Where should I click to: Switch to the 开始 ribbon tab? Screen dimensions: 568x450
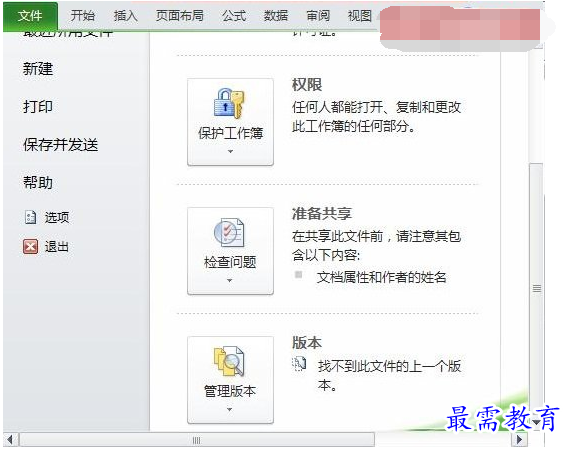(83, 16)
